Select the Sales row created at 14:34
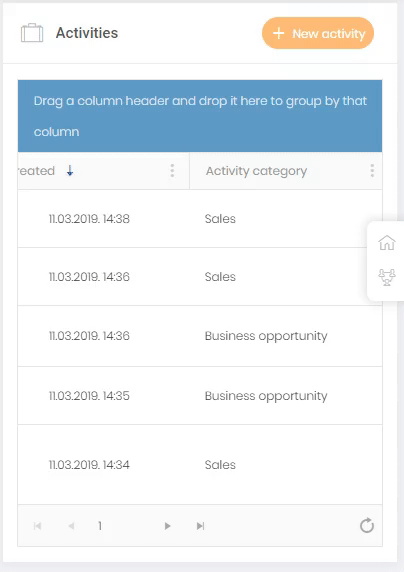The width and height of the screenshot is (404, 572). [x=200, y=464]
